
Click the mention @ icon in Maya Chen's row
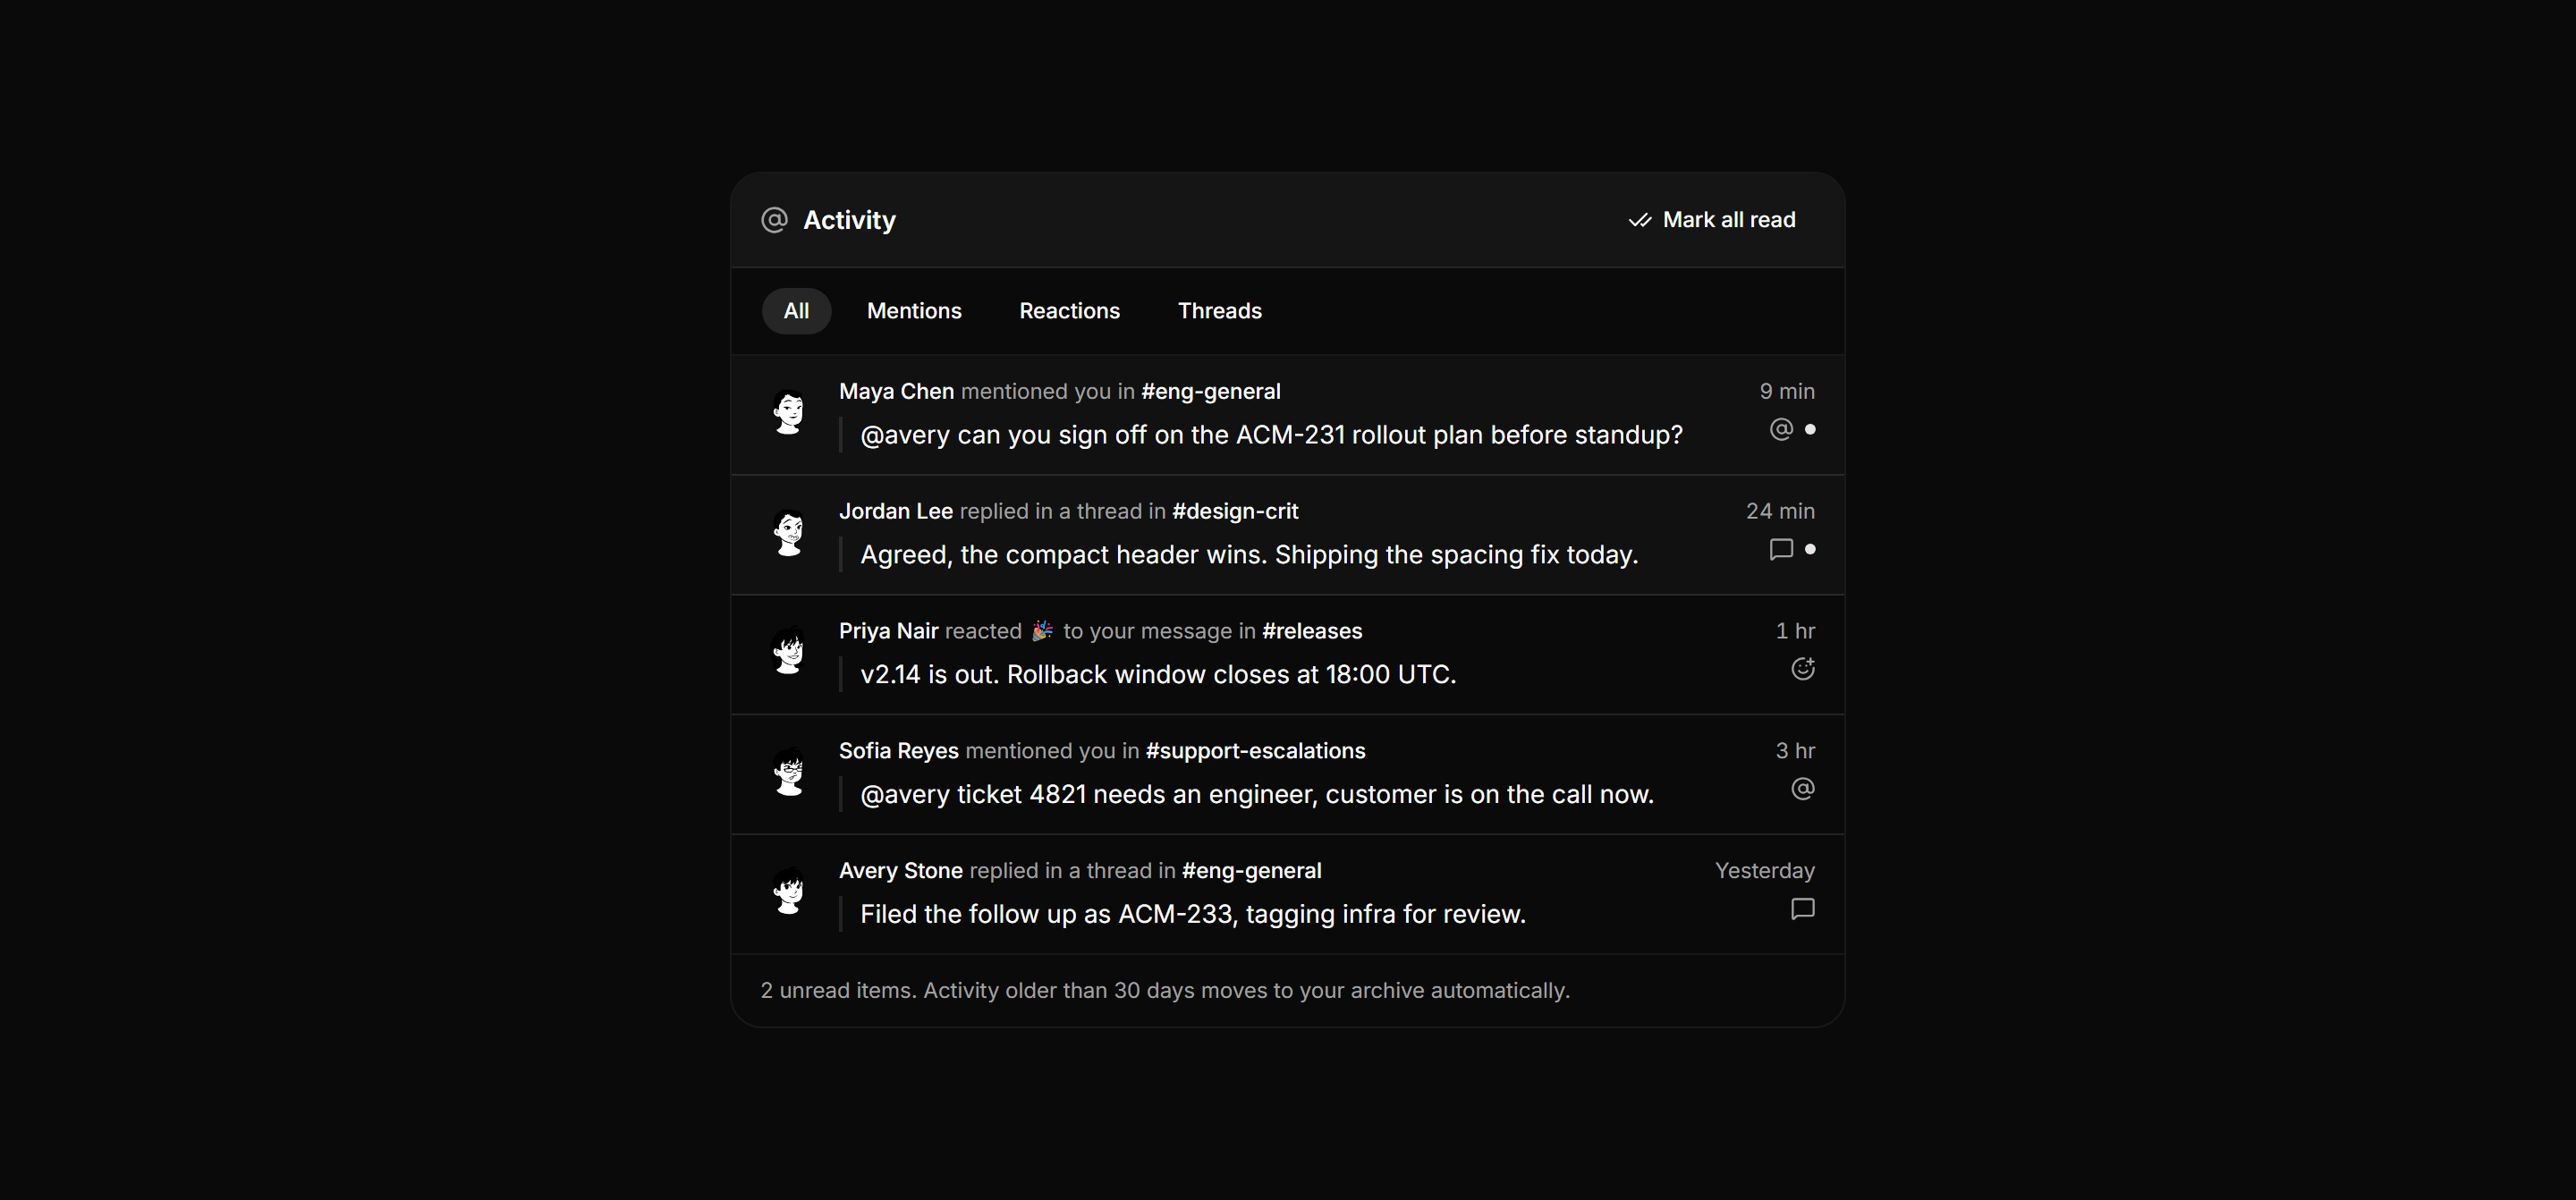[x=1781, y=429]
